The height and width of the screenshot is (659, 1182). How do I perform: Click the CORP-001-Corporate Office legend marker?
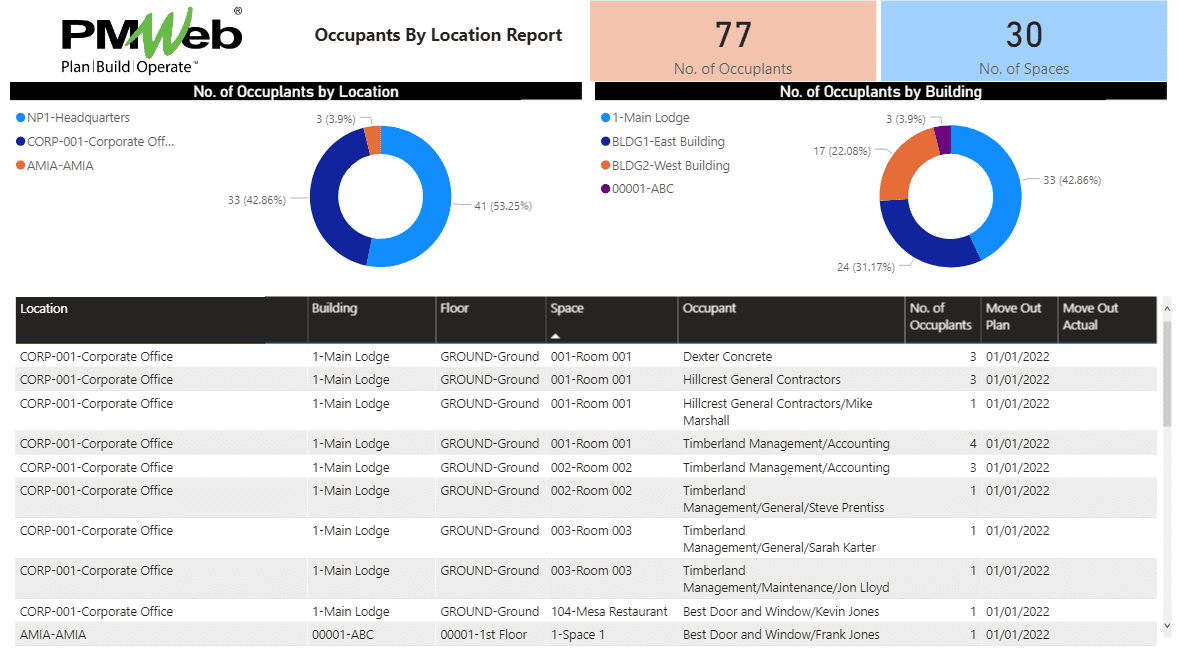pyautogui.click(x=21, y=142)
